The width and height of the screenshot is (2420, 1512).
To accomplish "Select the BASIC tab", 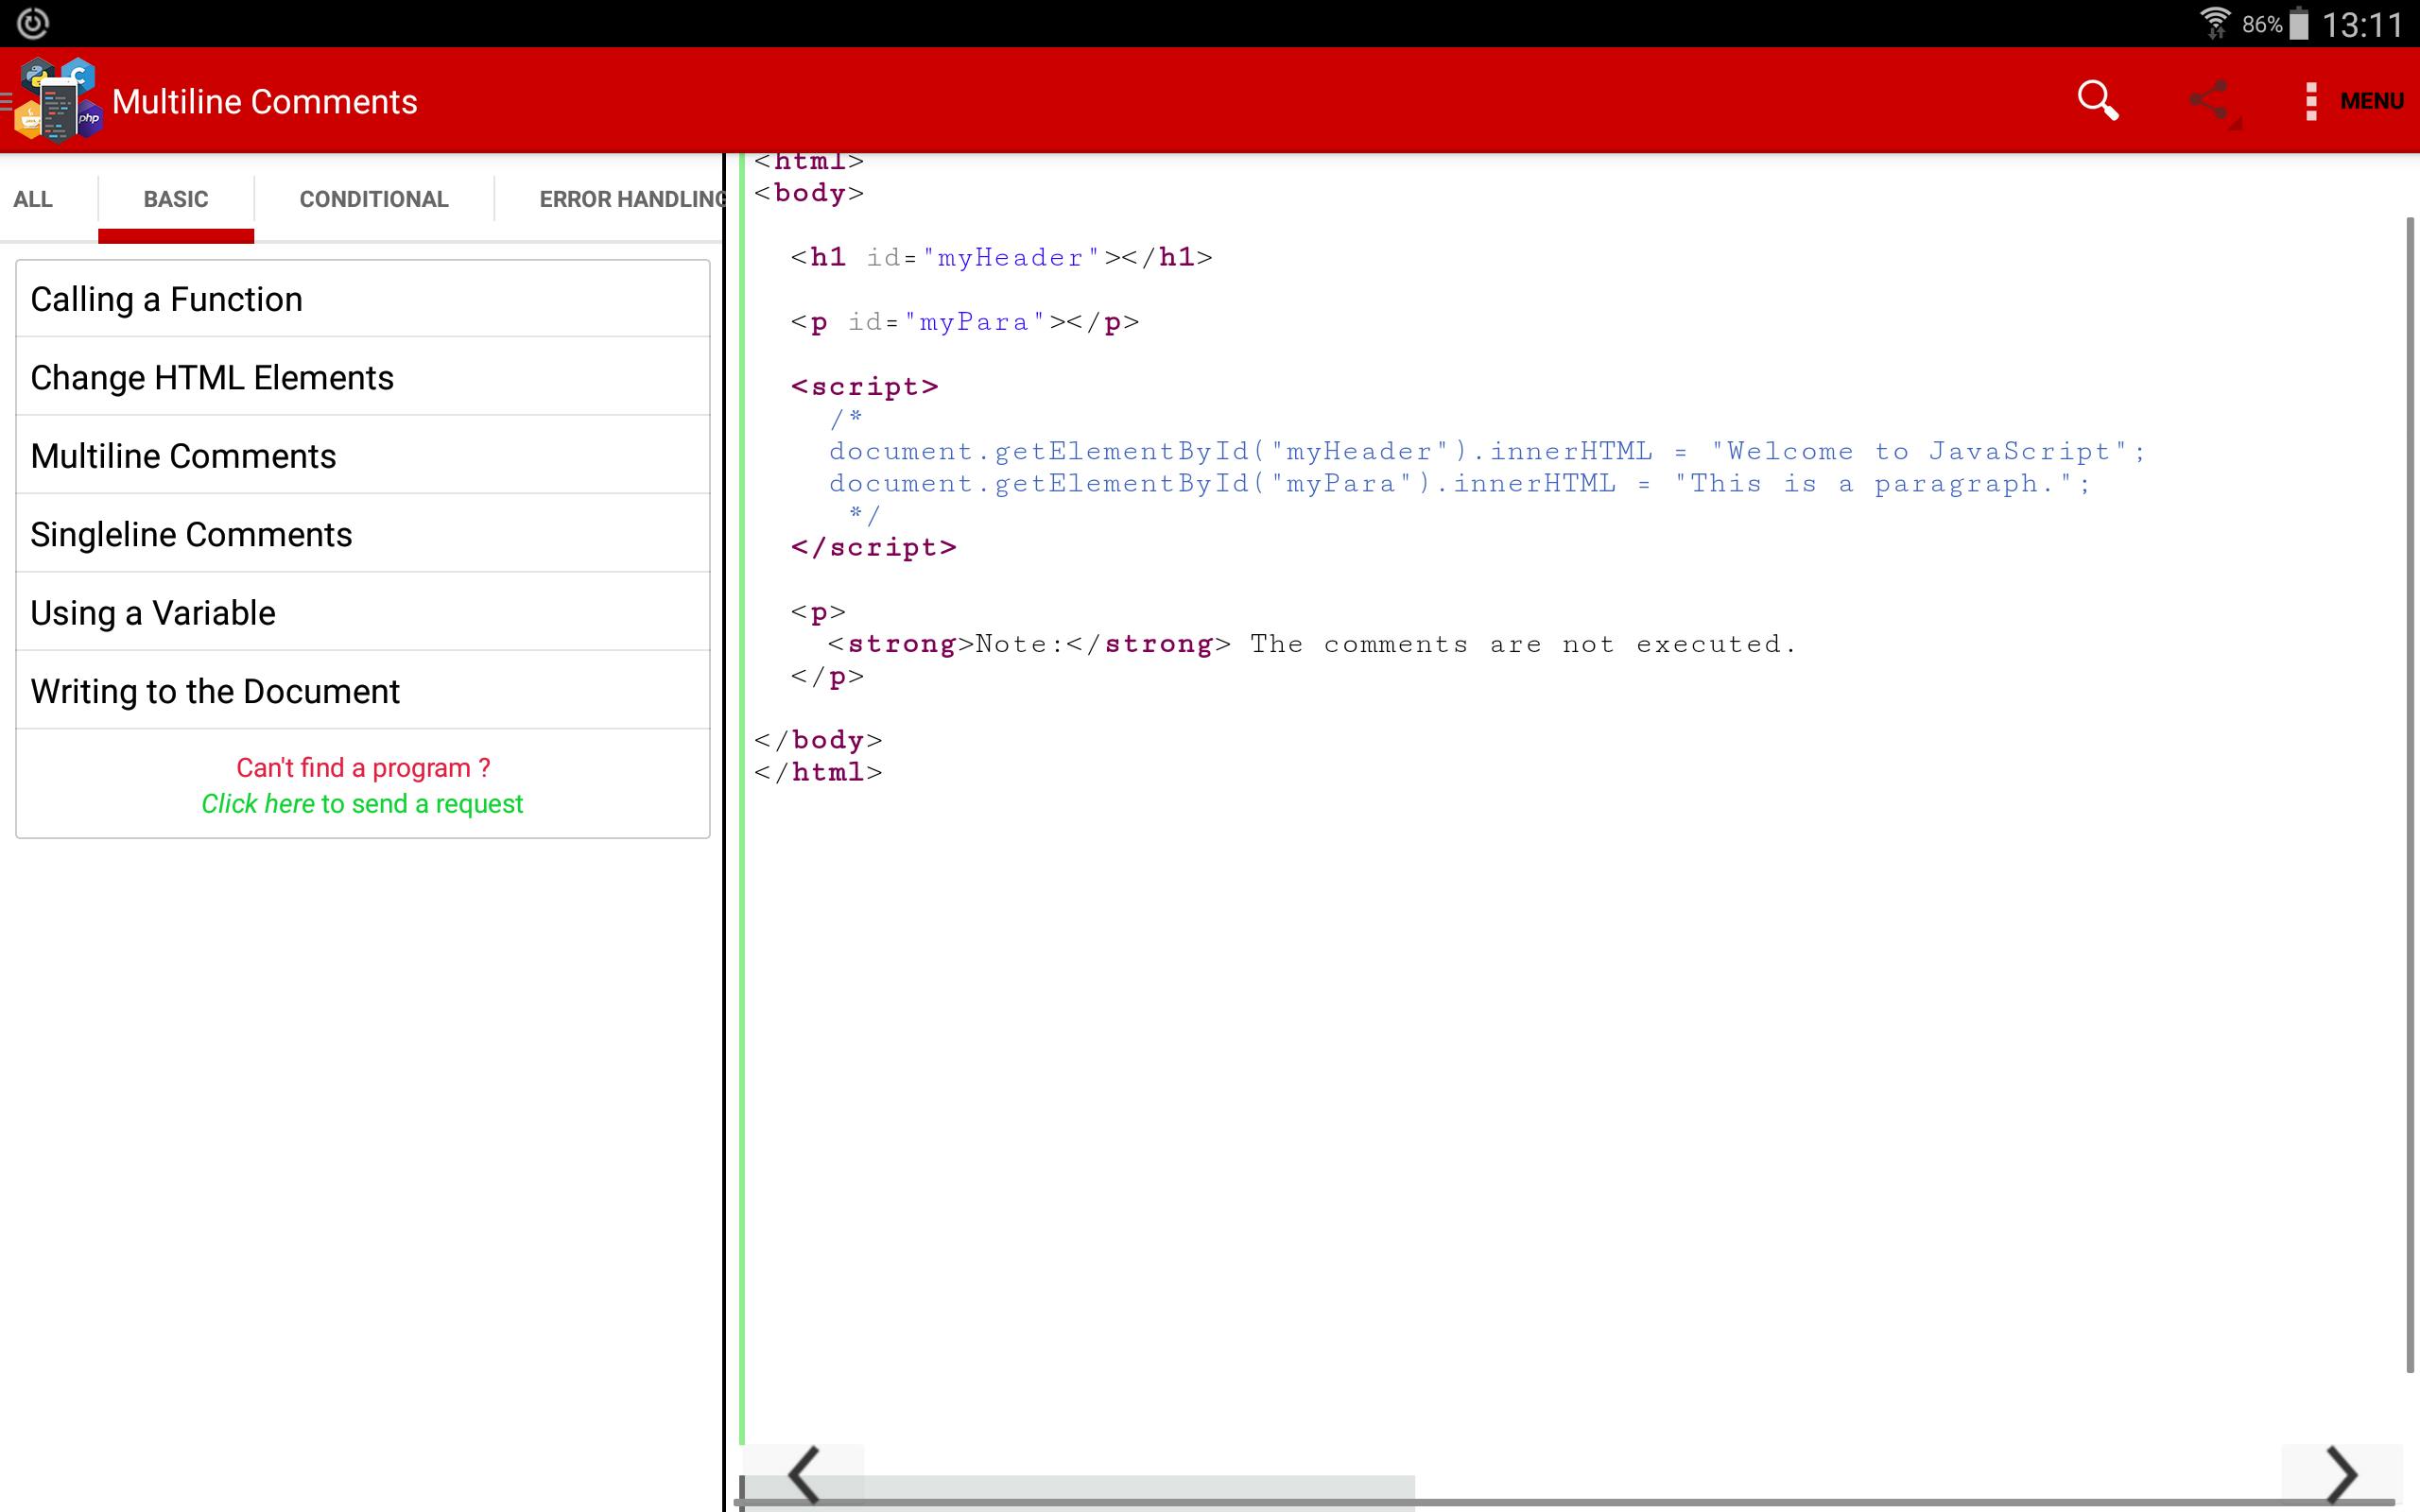I will (x=176, y=199).
